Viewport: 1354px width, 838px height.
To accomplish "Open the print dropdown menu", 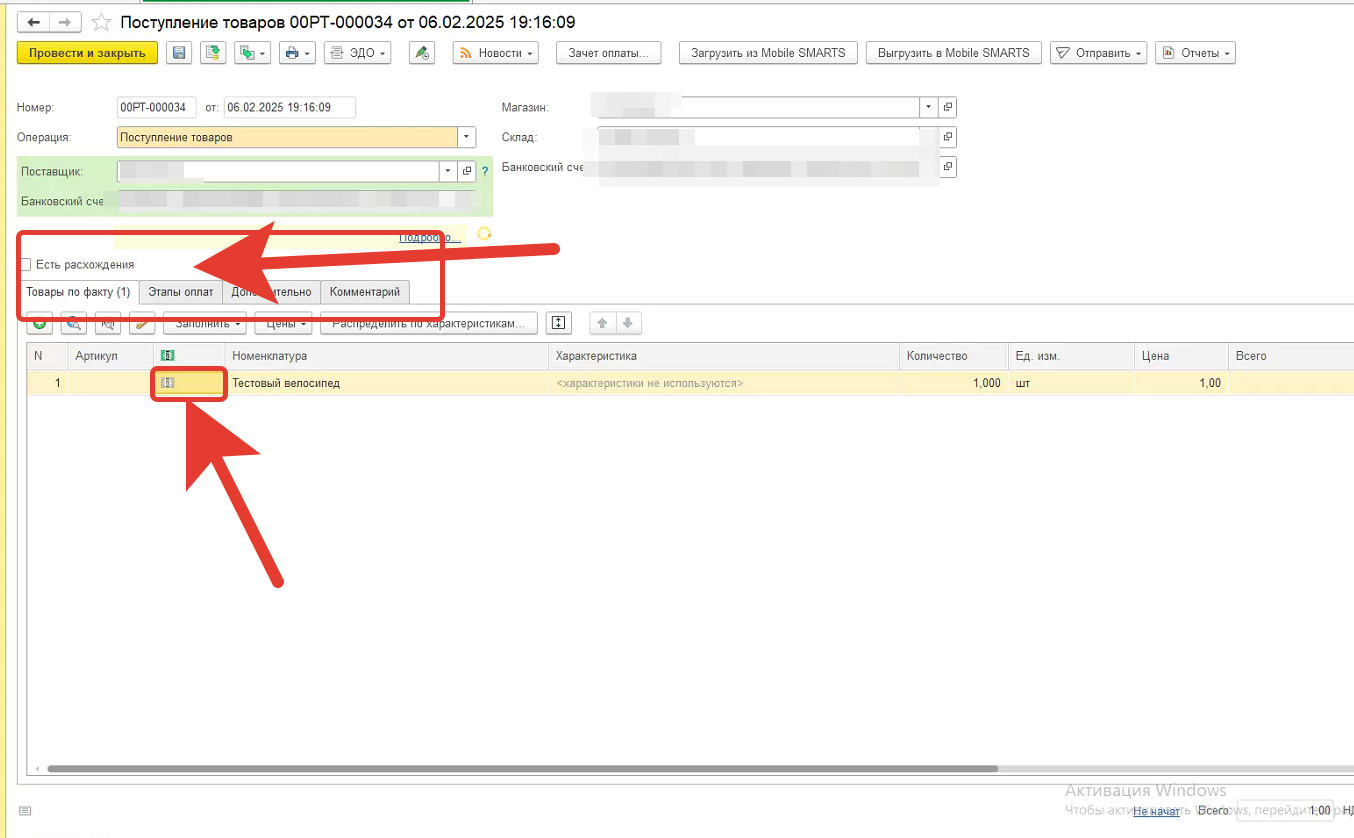I will click(297, 53).
